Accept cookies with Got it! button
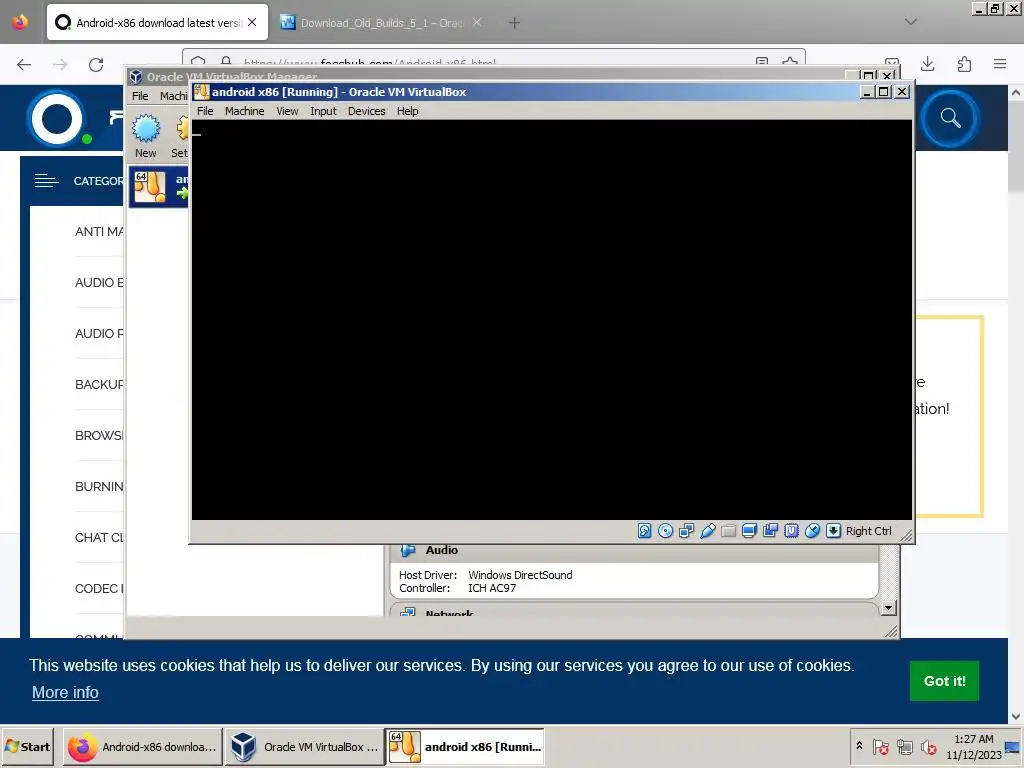The image size is (1024, 768). (944, 680)
